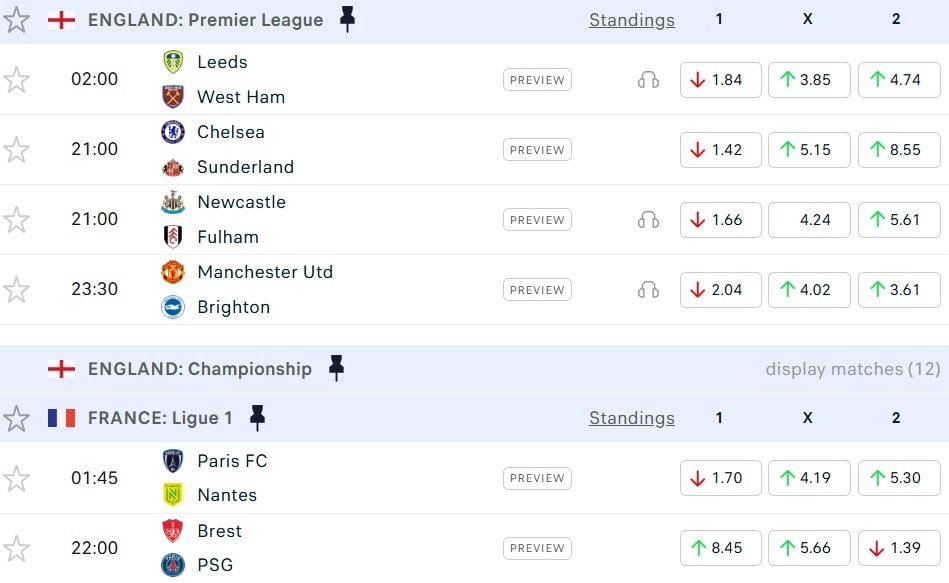This screenshot has height=583, width=949.
Task: Expand Championship display matches (12)
Action: [x=852, y=369]
